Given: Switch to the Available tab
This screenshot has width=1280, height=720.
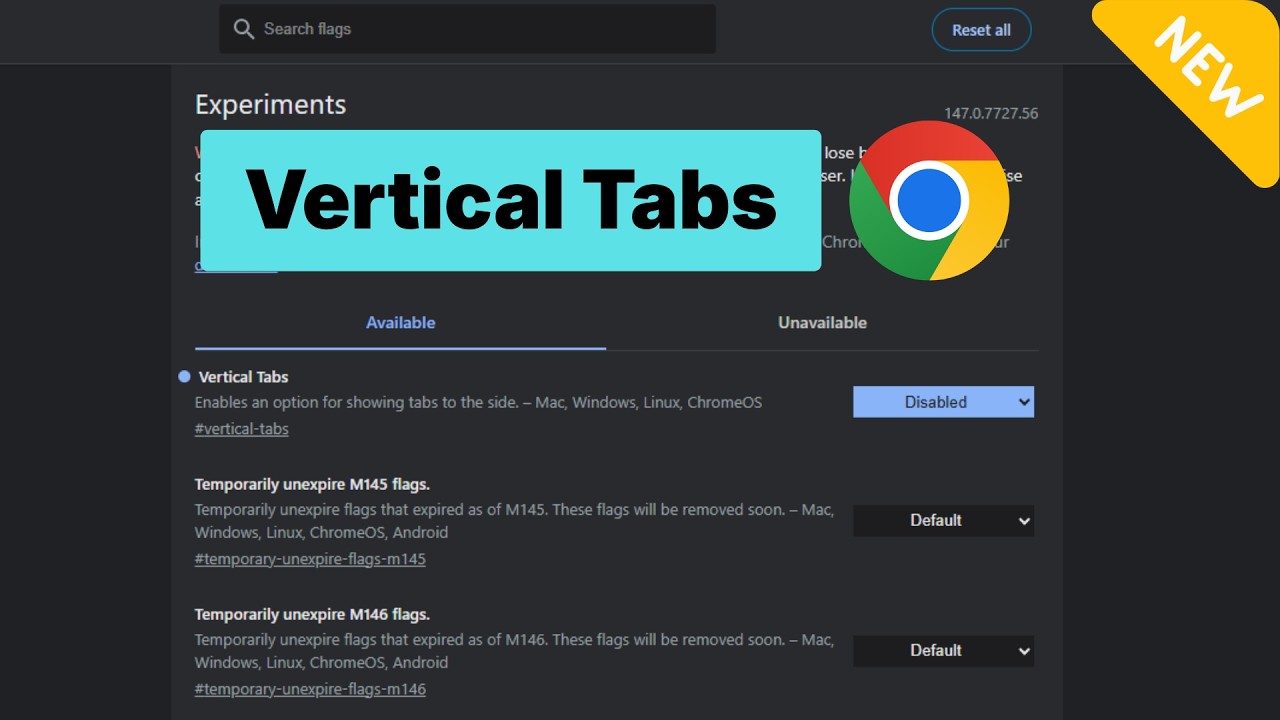Looking at the screenshot, I should click(x=400, y=323).
